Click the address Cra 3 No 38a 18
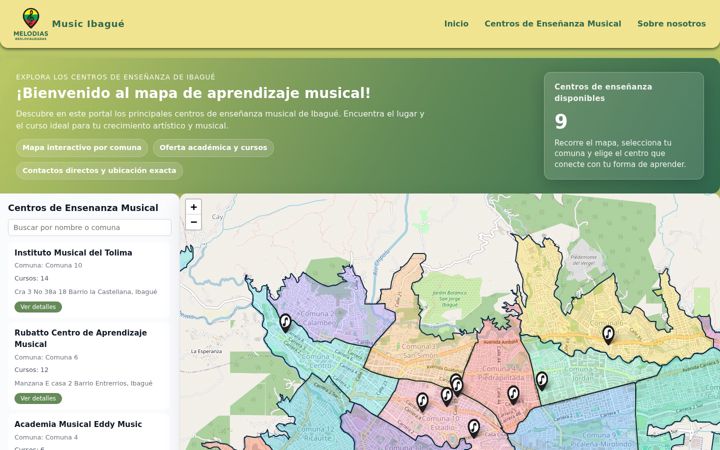720x450 pixels. coord(86,292)
